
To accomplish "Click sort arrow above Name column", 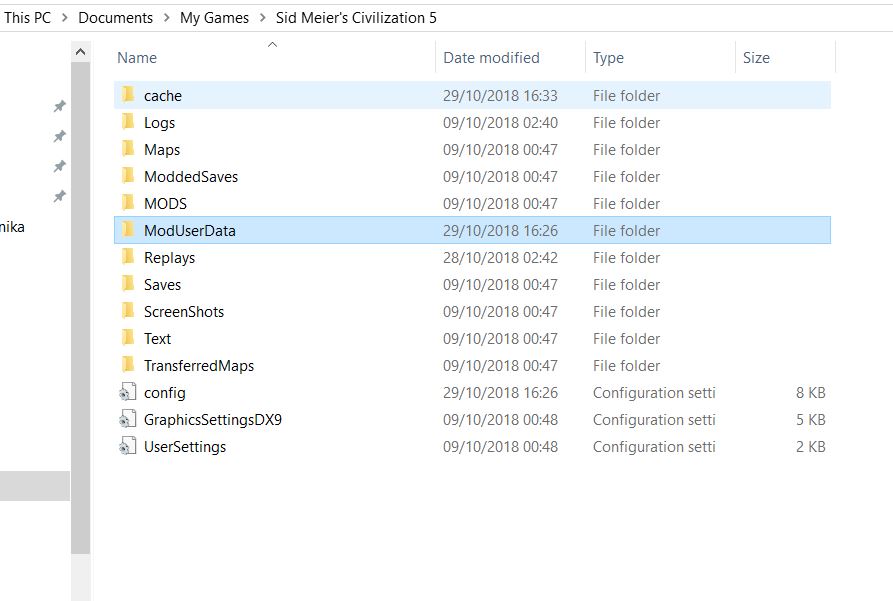I will 272,44.
